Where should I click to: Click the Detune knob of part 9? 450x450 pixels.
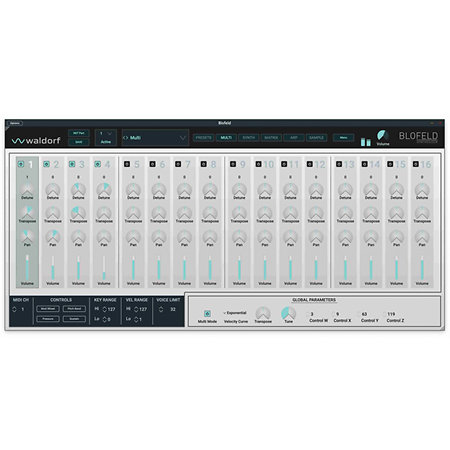(239, 189)
